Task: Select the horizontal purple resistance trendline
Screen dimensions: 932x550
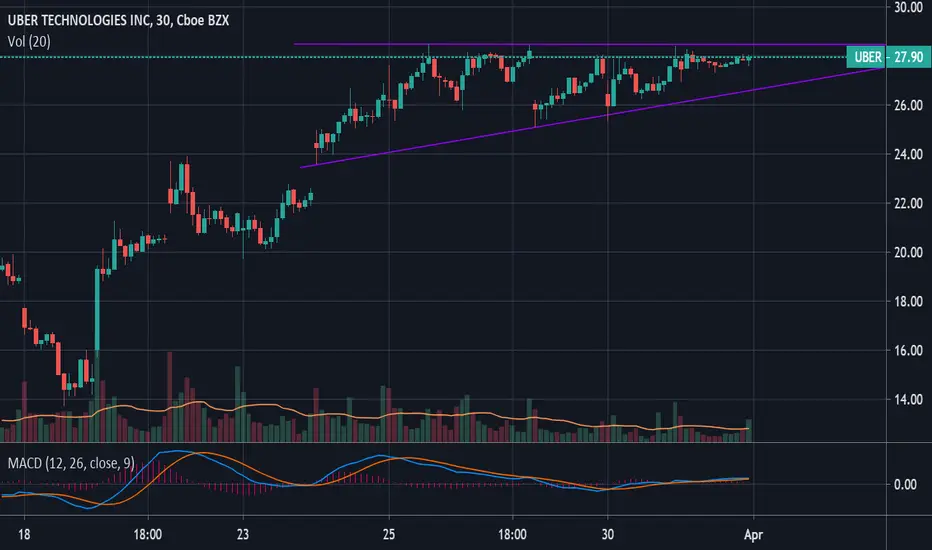Action: pos(590,44)
